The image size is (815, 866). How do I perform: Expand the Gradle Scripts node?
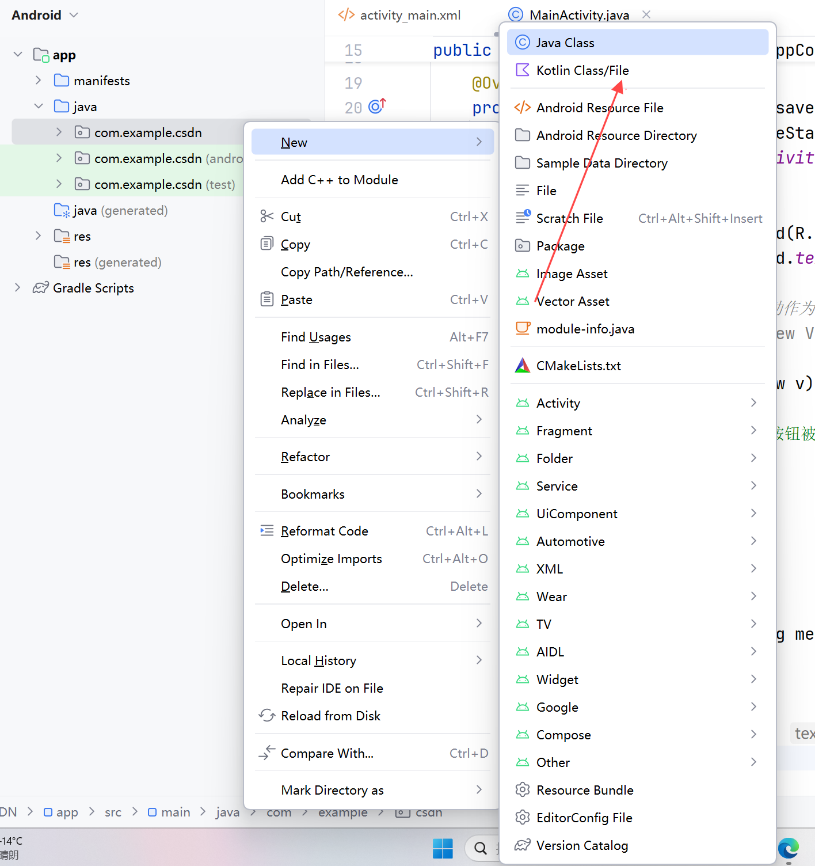pos(18,288)
